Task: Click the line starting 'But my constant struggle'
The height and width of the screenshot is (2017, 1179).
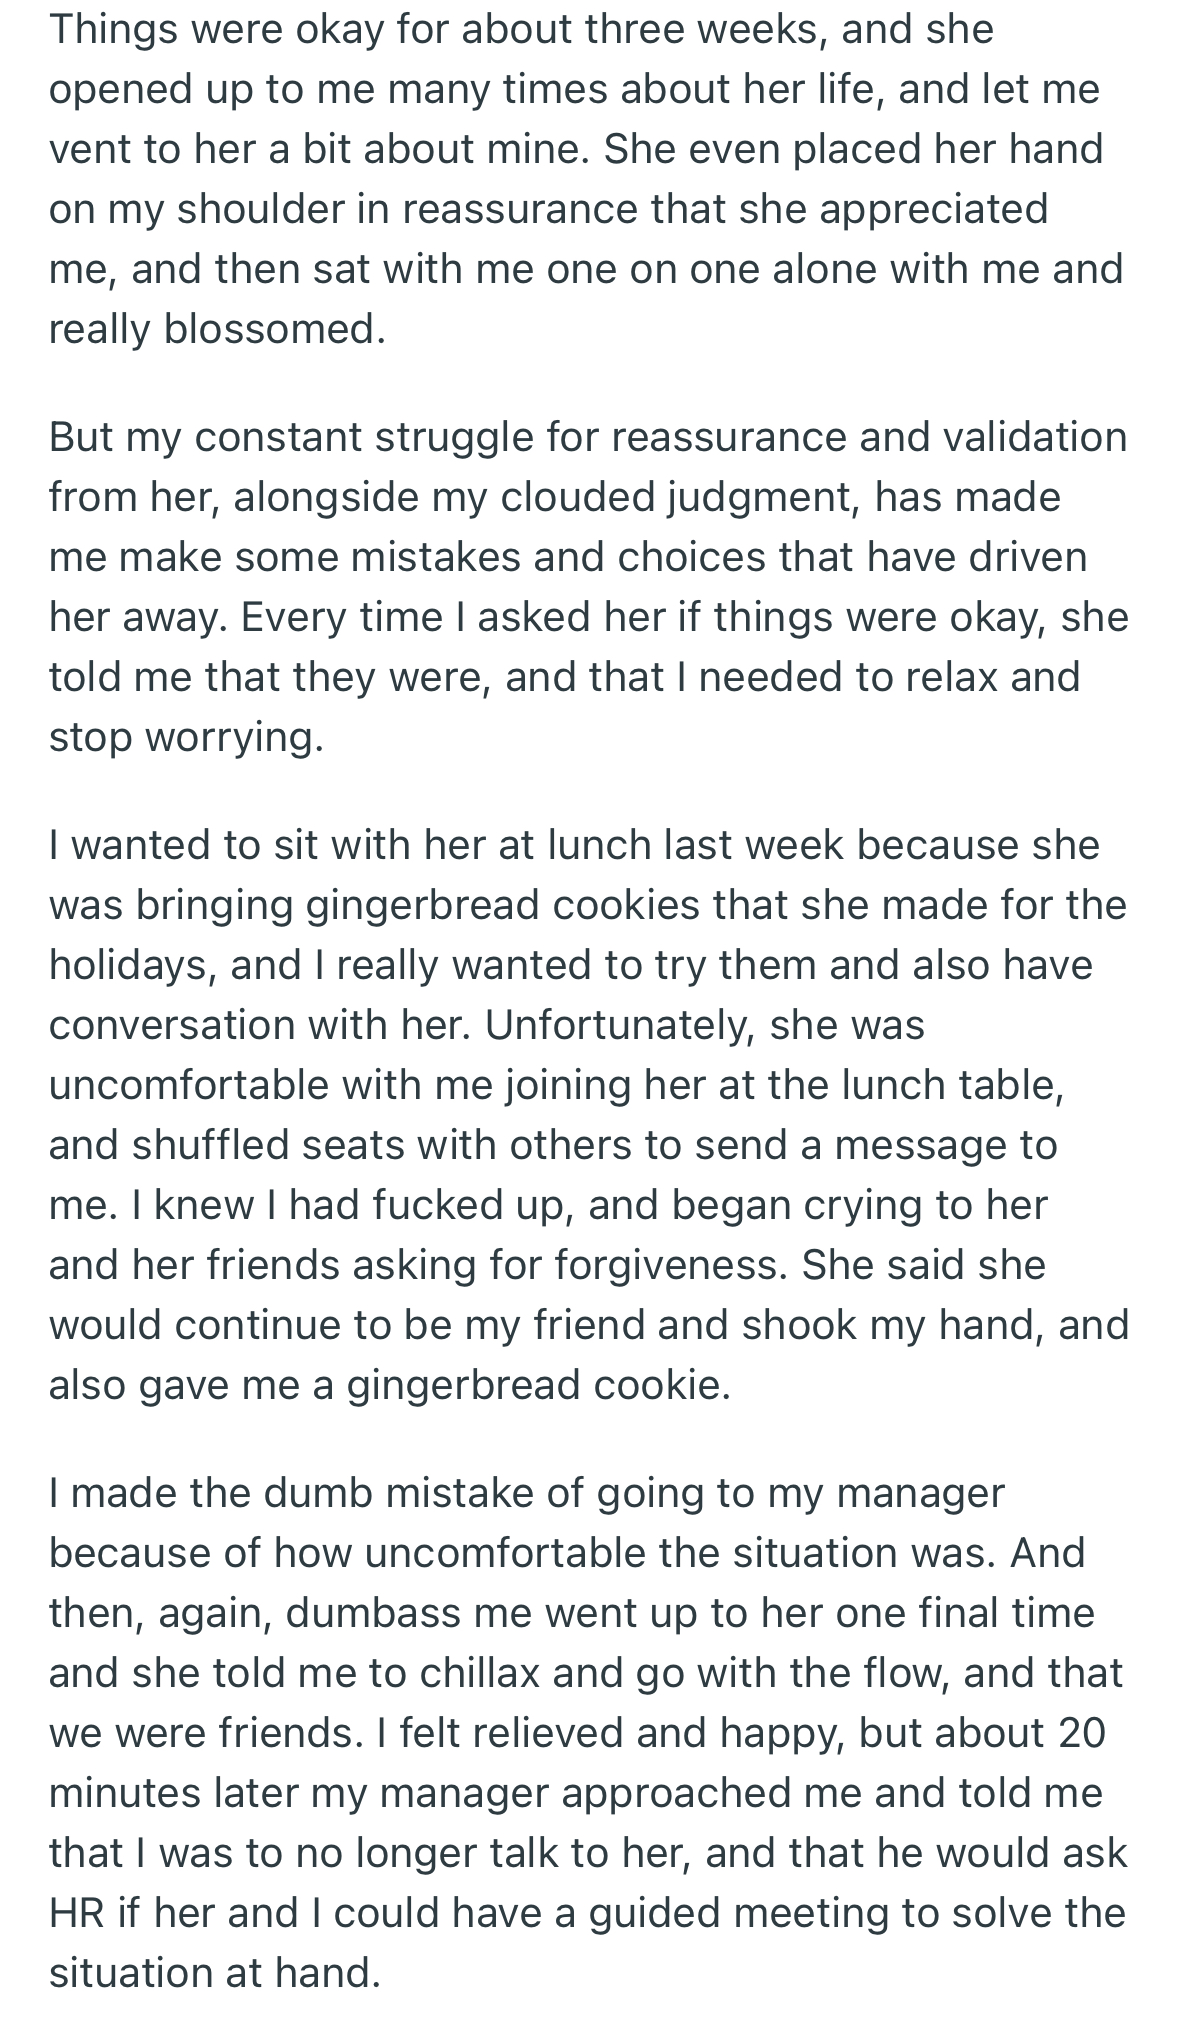Action: tap(588, 438)
